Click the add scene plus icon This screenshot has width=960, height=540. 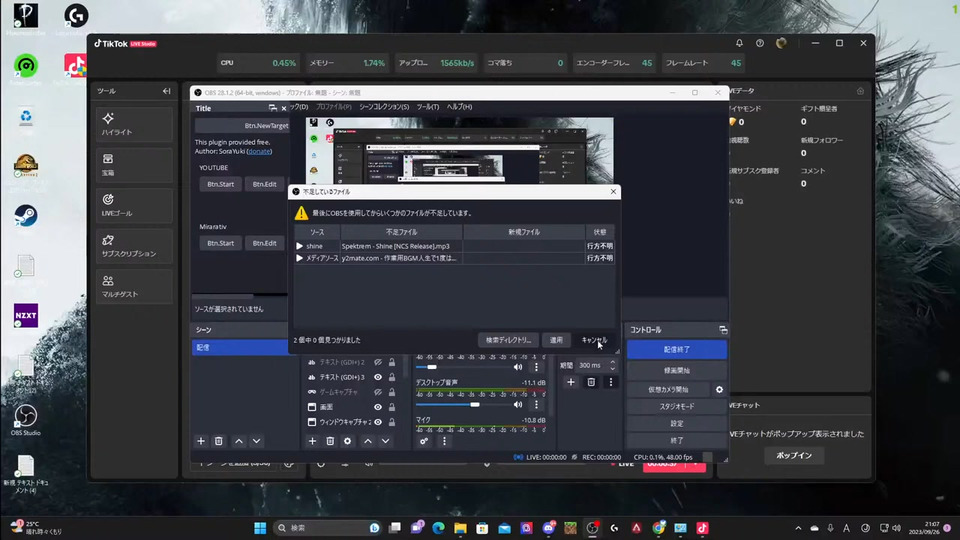(x=201, y=441)
